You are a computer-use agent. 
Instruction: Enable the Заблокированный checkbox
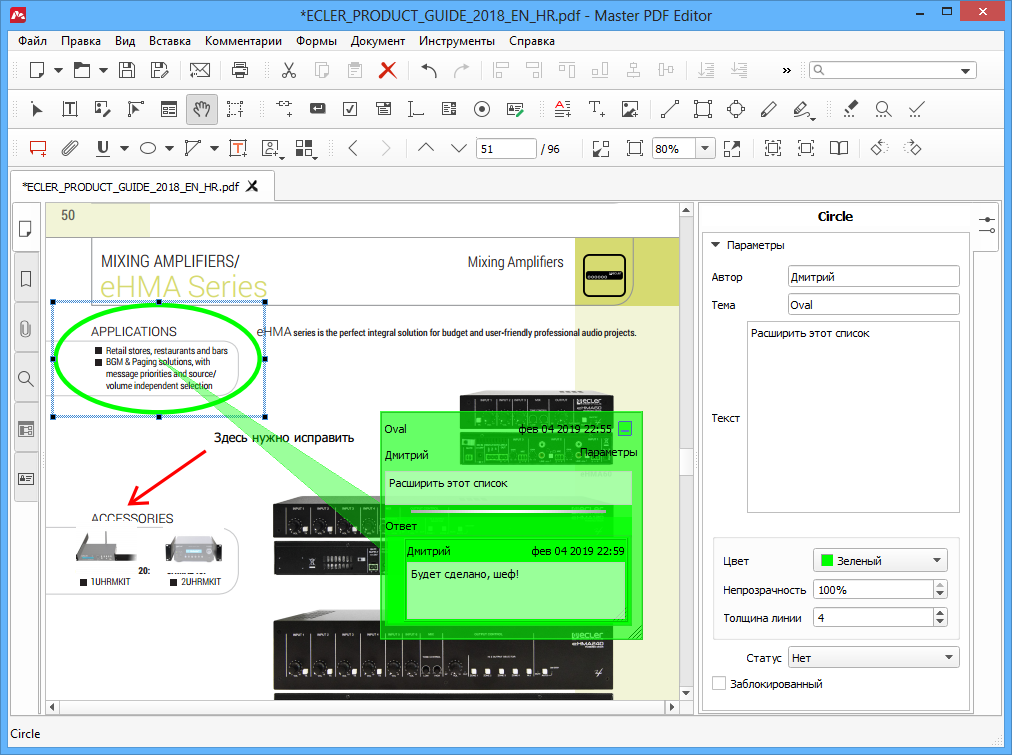[x=719, y=684]
